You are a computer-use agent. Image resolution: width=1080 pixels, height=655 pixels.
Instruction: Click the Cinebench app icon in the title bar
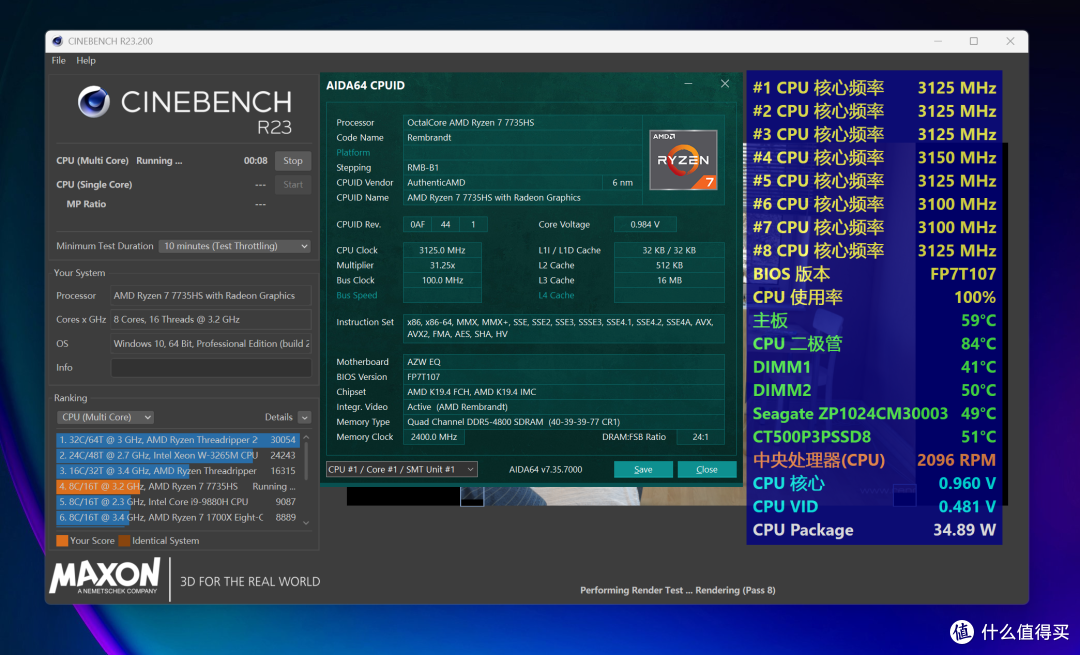pyautogui.click(x=57, y=41)
